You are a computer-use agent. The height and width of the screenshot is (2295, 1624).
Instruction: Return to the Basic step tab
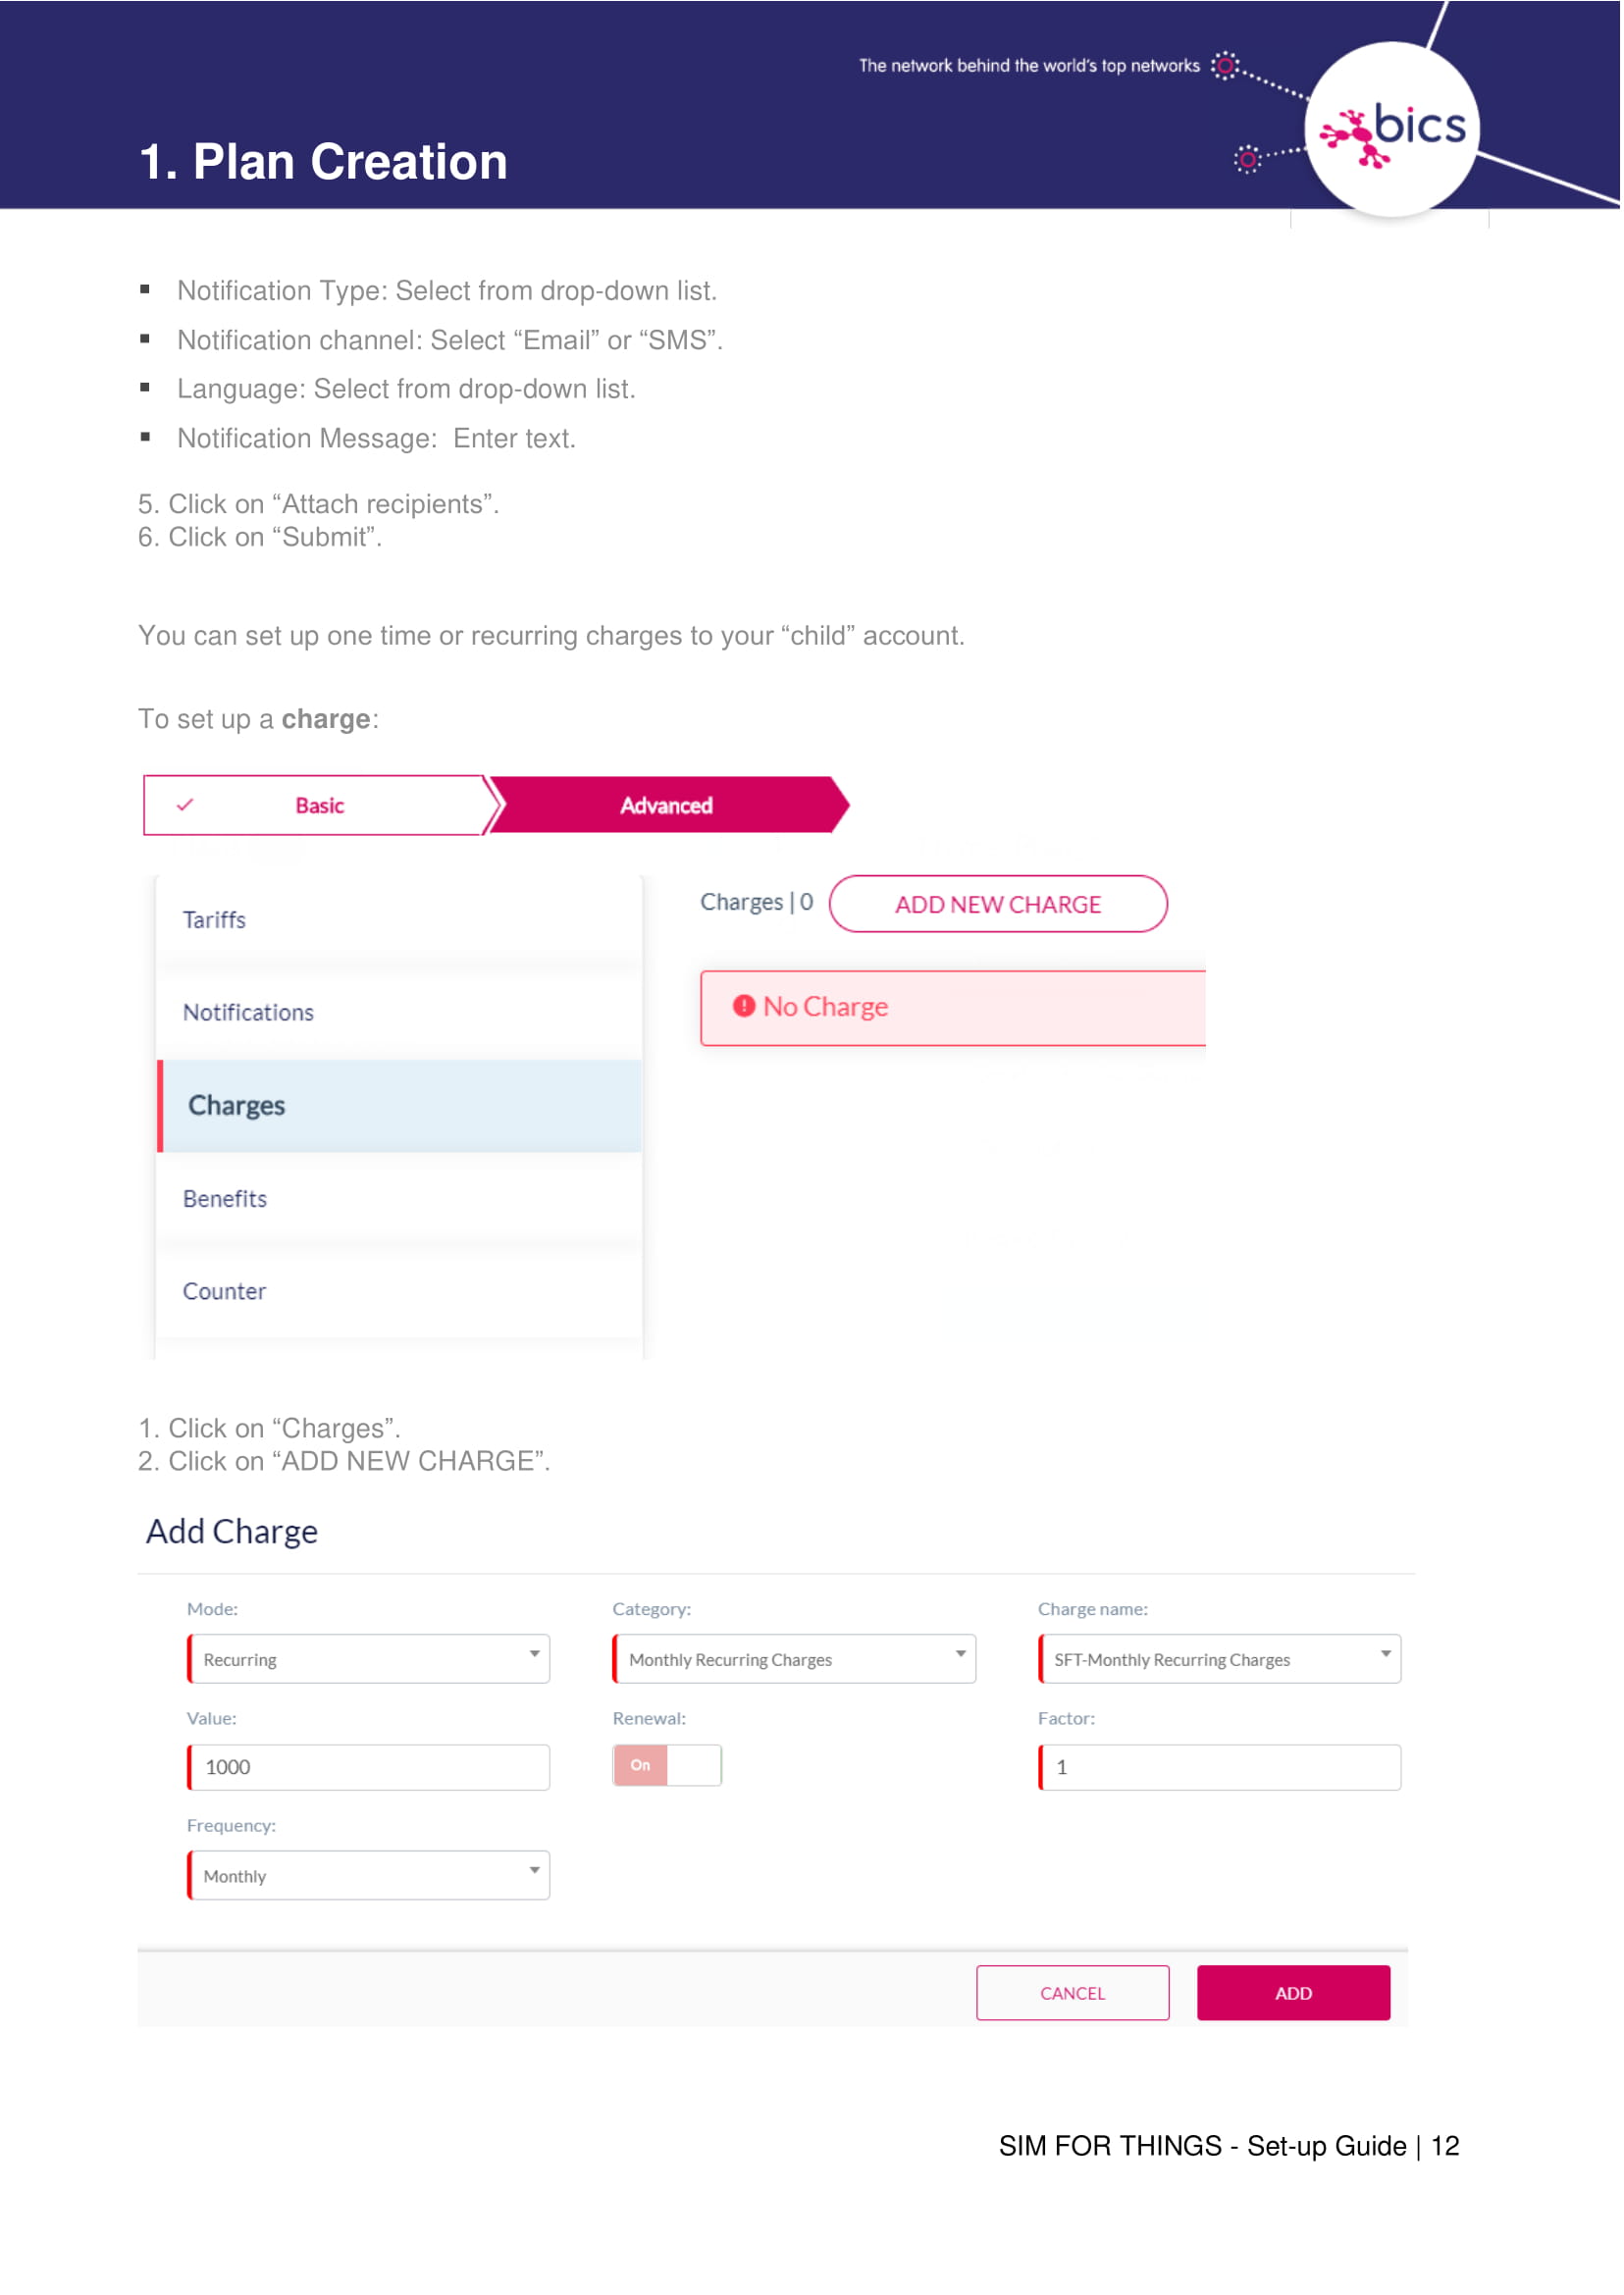click(x=318, y=804)
